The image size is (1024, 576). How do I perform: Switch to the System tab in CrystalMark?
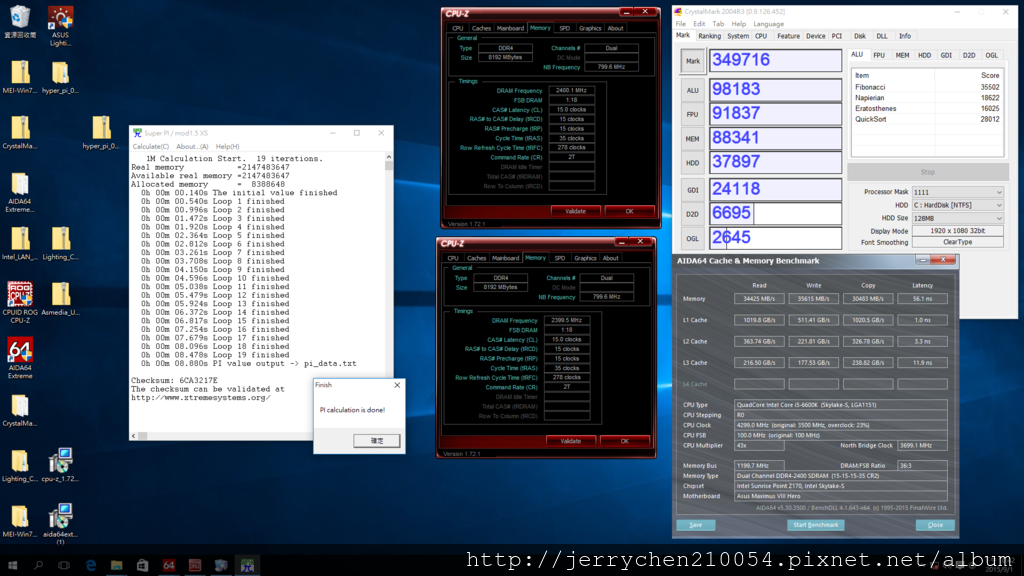point(738,37)
